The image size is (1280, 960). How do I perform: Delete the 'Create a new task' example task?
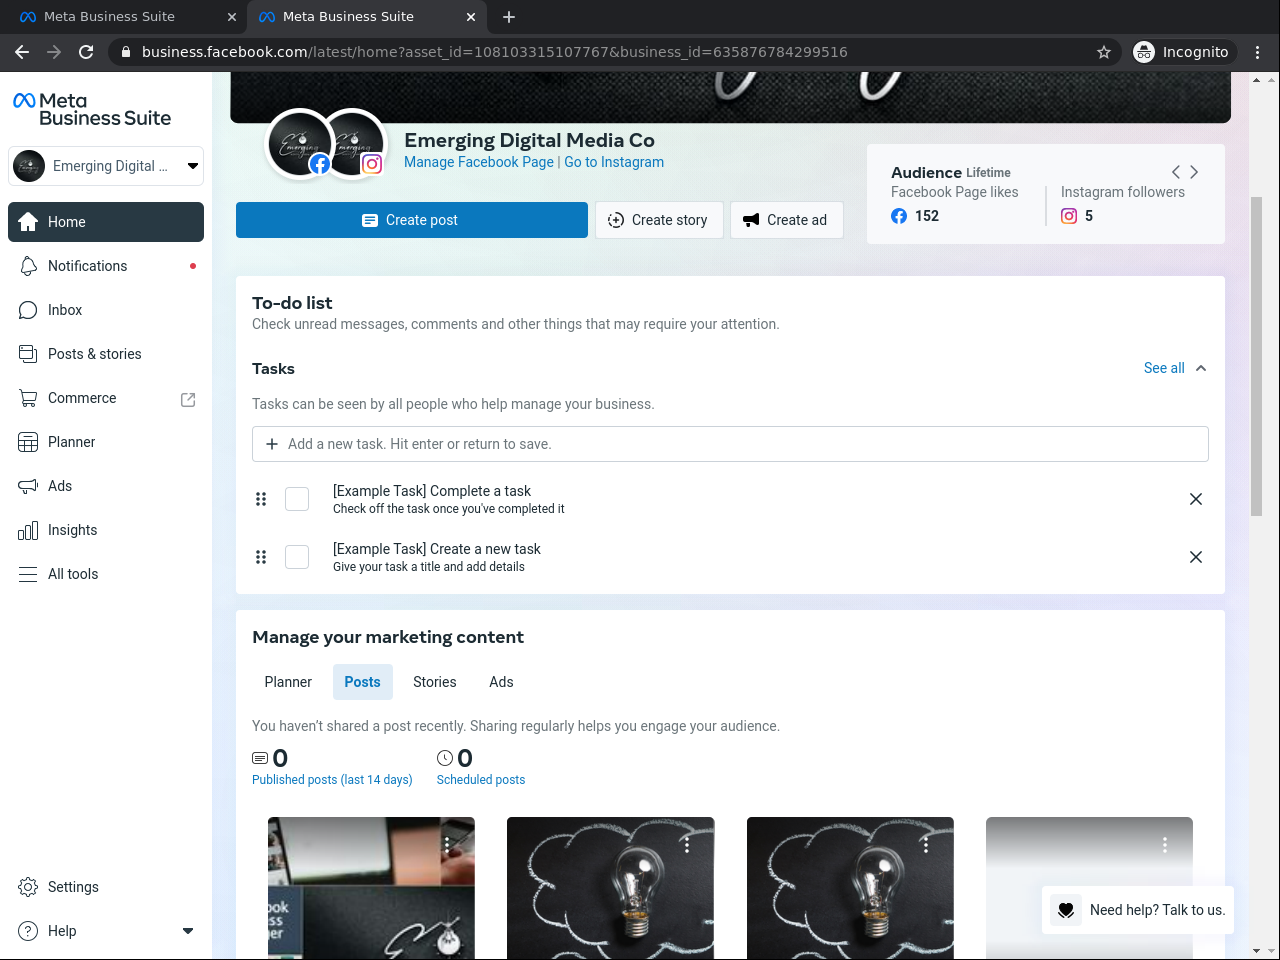pos(1196,557)
